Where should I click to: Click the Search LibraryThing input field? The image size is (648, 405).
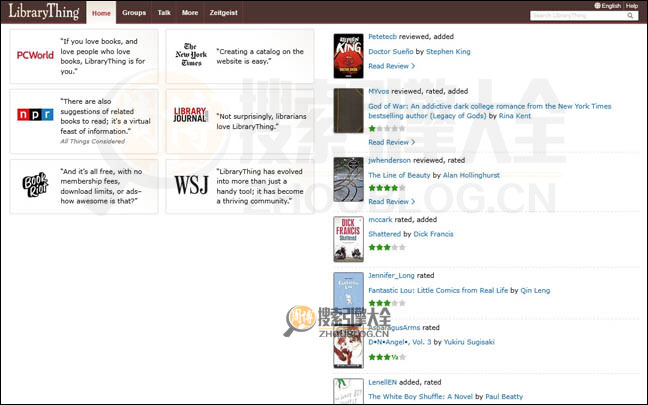tap(578, 16)
